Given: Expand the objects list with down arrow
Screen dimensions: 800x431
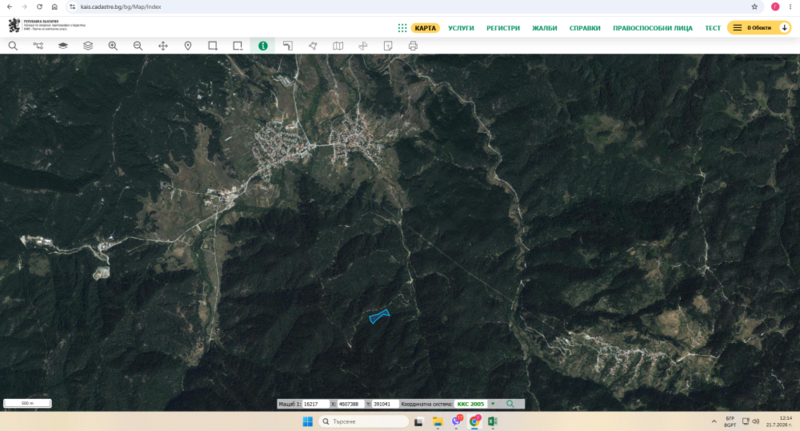Looking at the screenshot, I should coord(784,28).
